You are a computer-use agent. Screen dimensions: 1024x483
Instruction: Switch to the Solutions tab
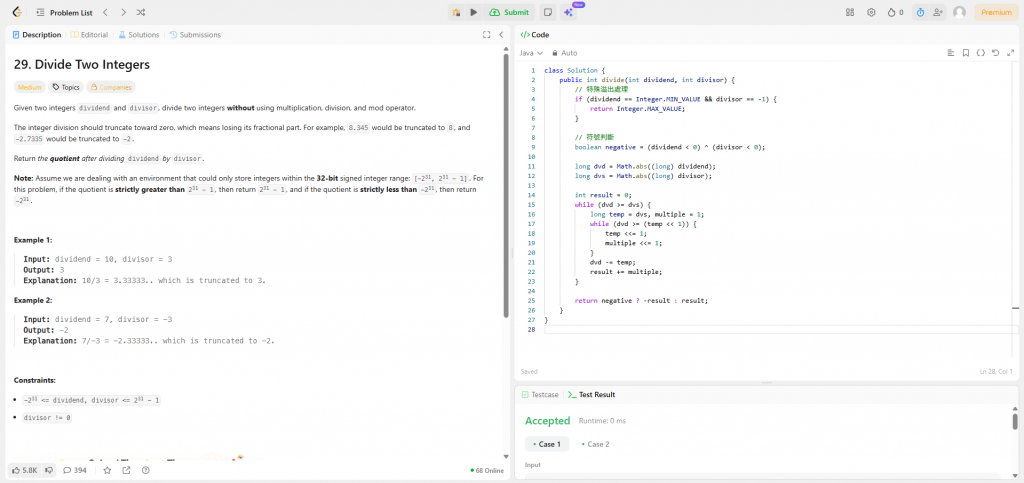click(x=138, y=35)
